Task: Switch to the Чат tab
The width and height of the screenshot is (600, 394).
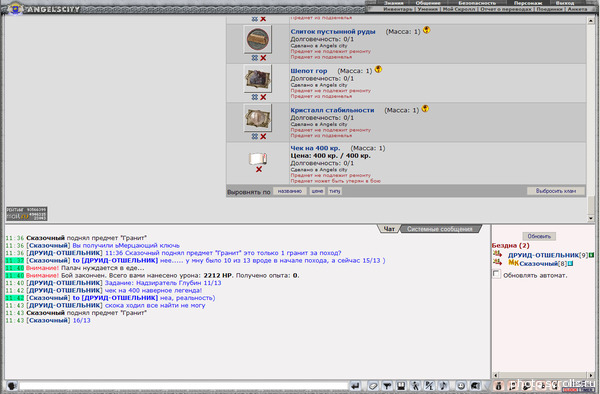Action: coord(389,229)
